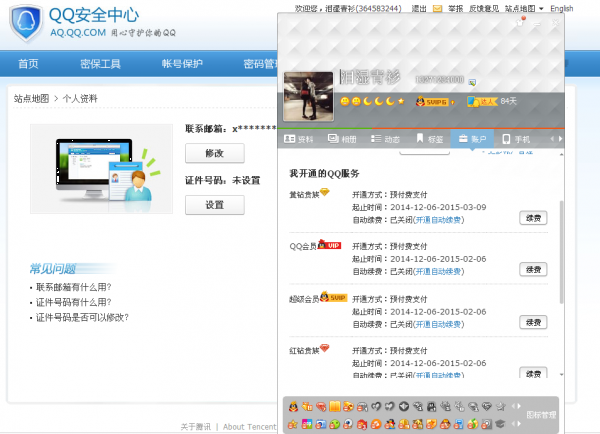Click the pink and green grid icon
Viewport: 600px width, 434px height.
pyautogui.click(x=307, y=424)
